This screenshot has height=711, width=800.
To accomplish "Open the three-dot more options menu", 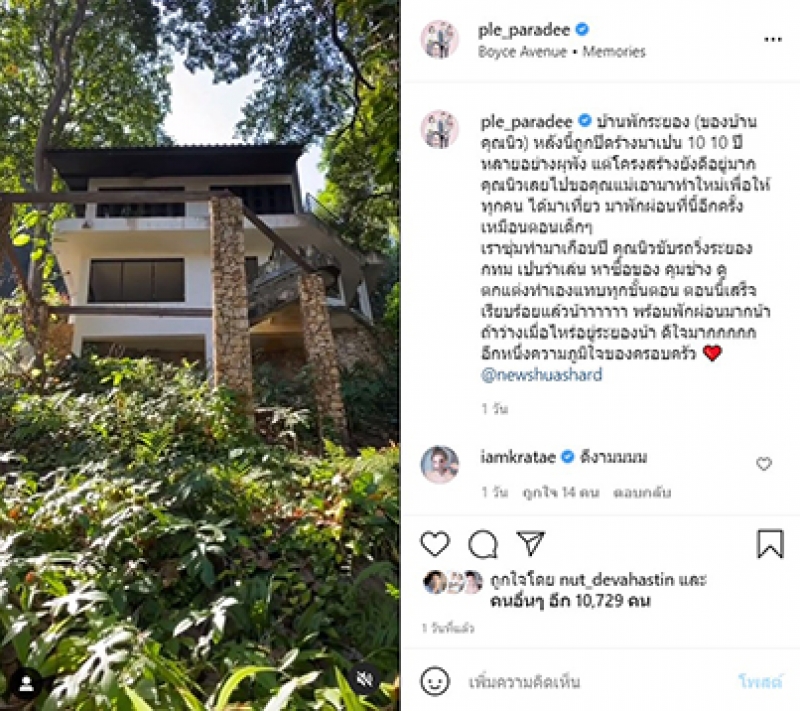I will coord(772,39).
